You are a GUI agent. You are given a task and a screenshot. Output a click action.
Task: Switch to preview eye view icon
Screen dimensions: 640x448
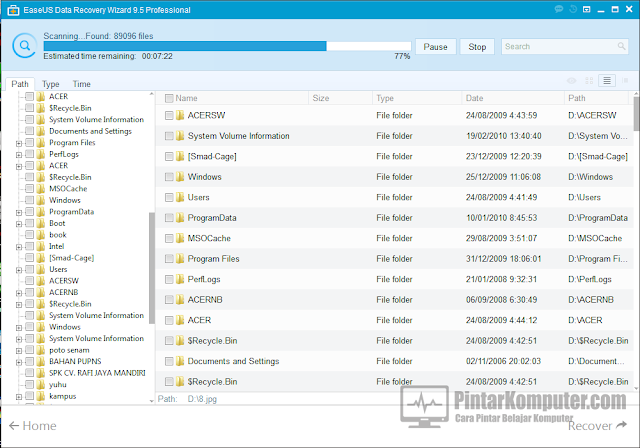[x=571, y=81]
